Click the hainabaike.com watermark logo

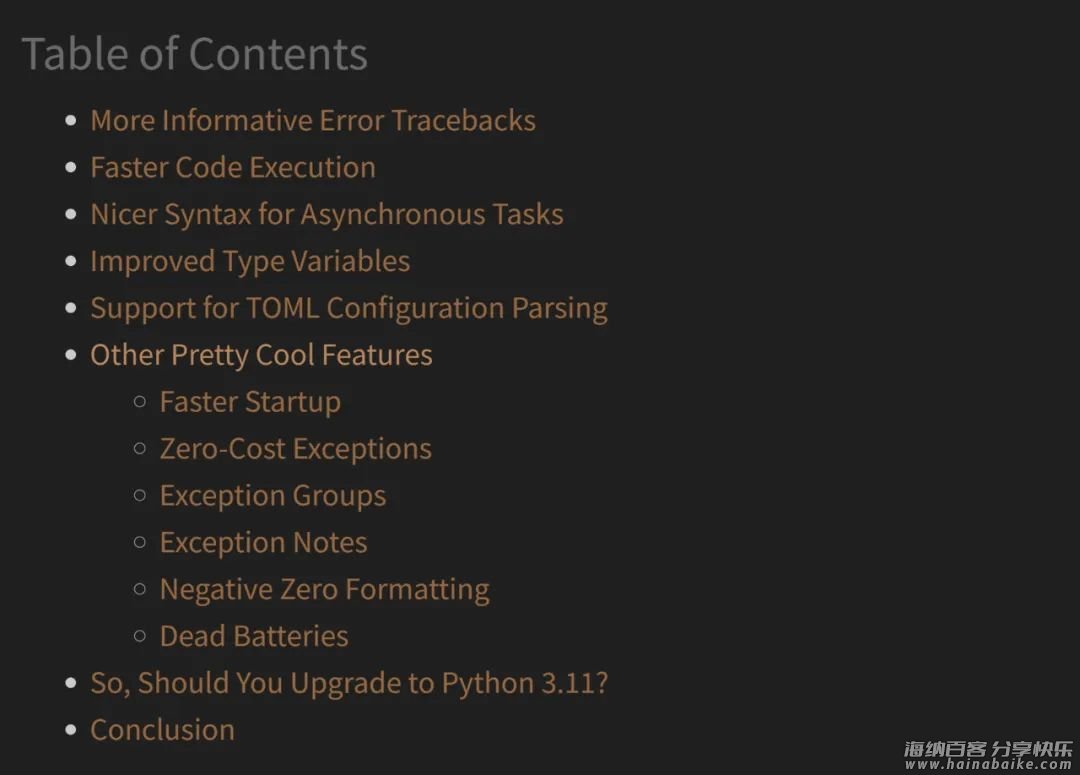988,755
